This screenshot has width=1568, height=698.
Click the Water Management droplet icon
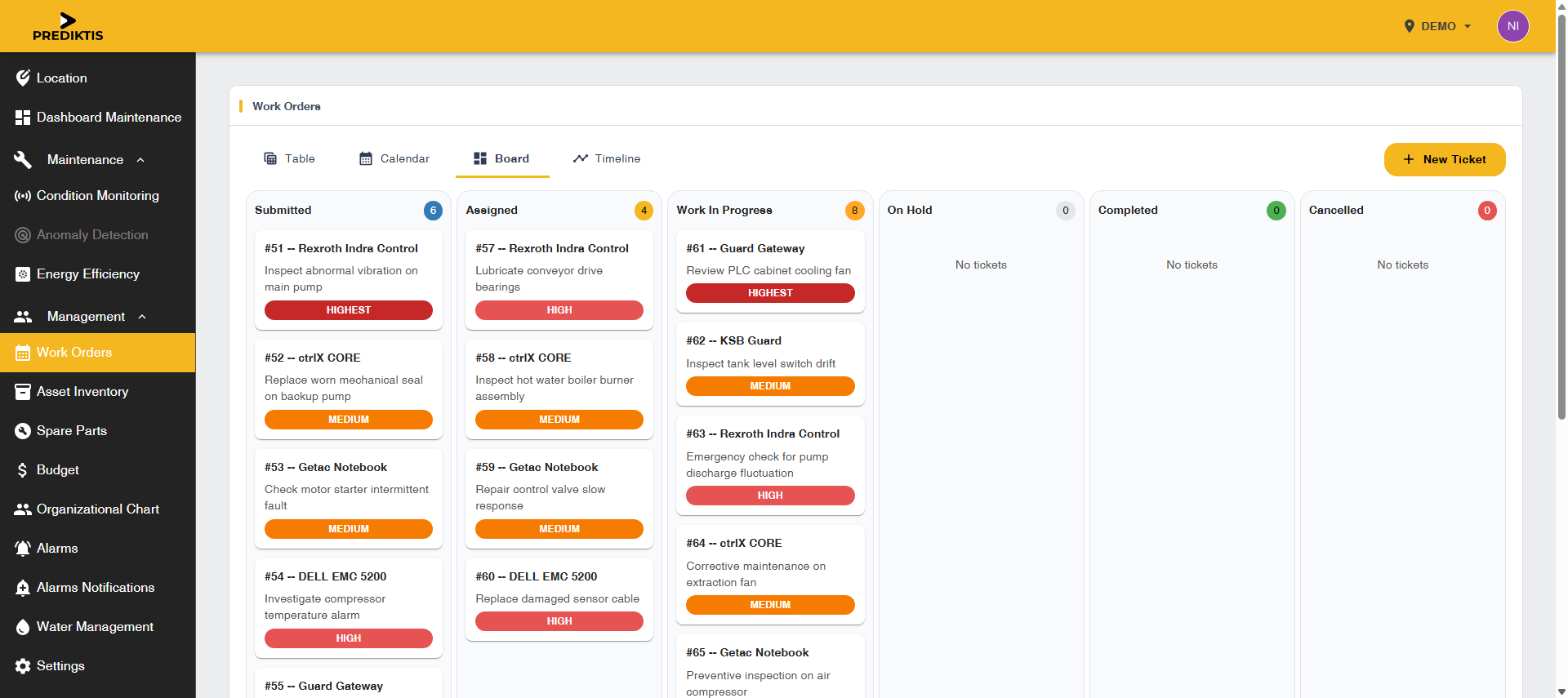click(23, 627)
